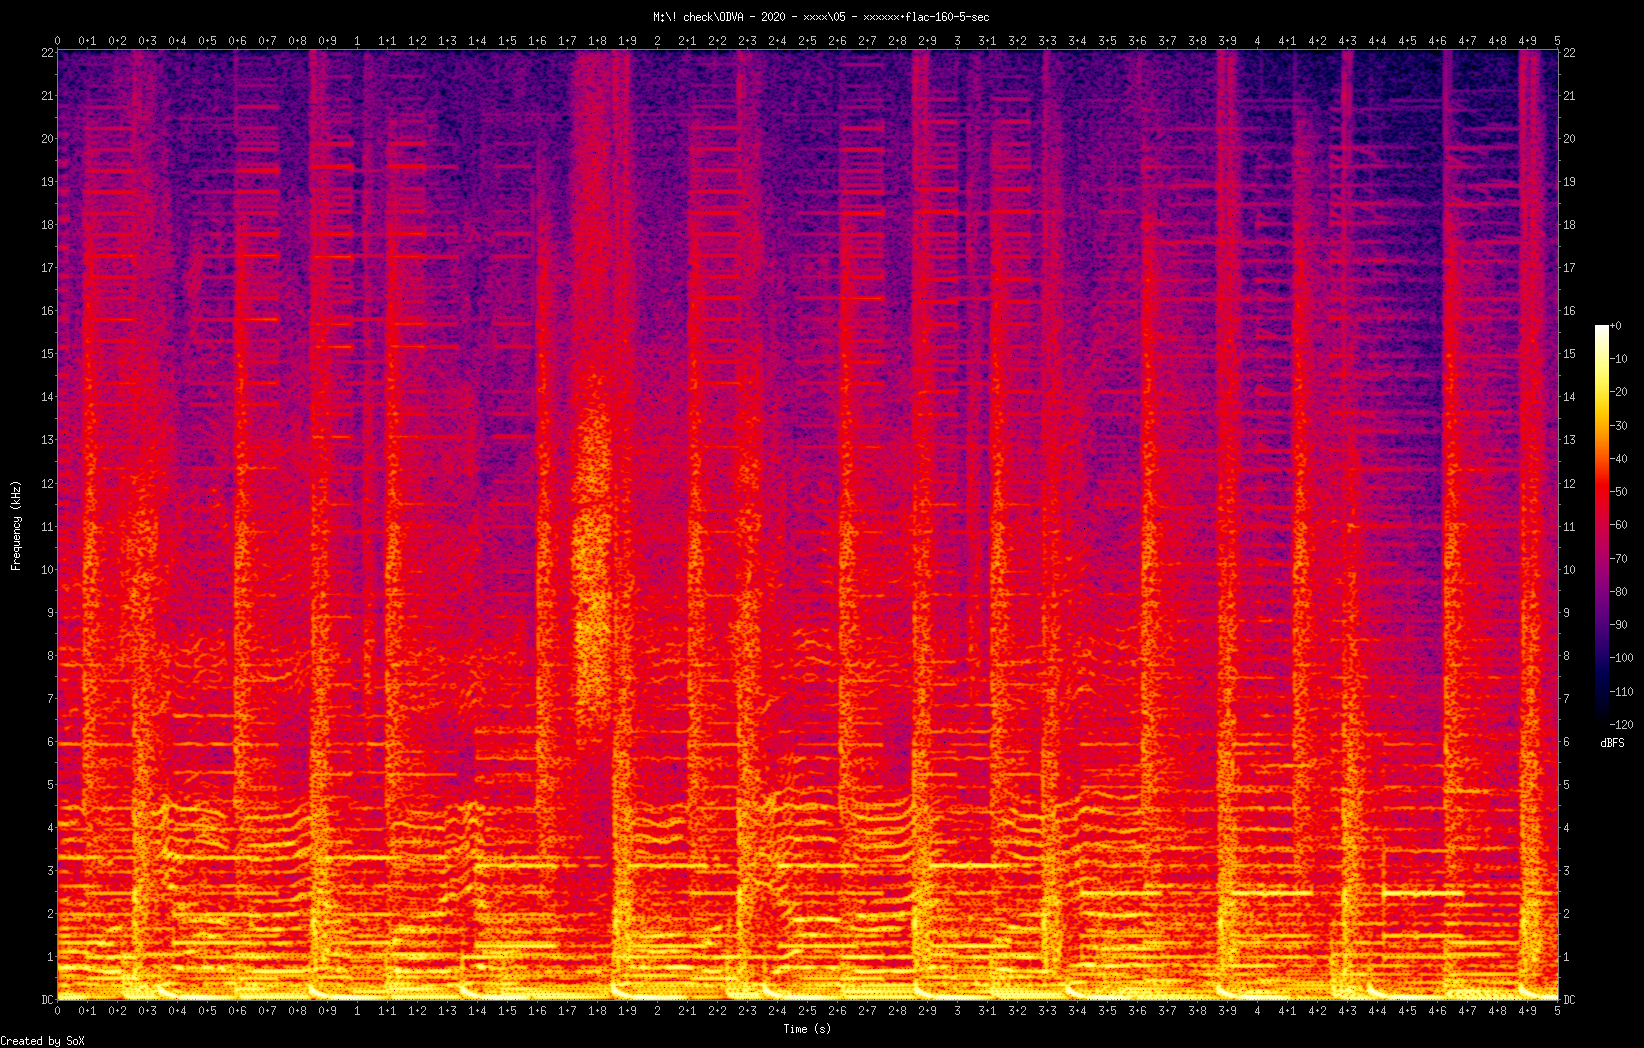1644x1048 pixels.
Task: Click the "16" tick on the left frequency axis
Action: [x=47, y=311]
